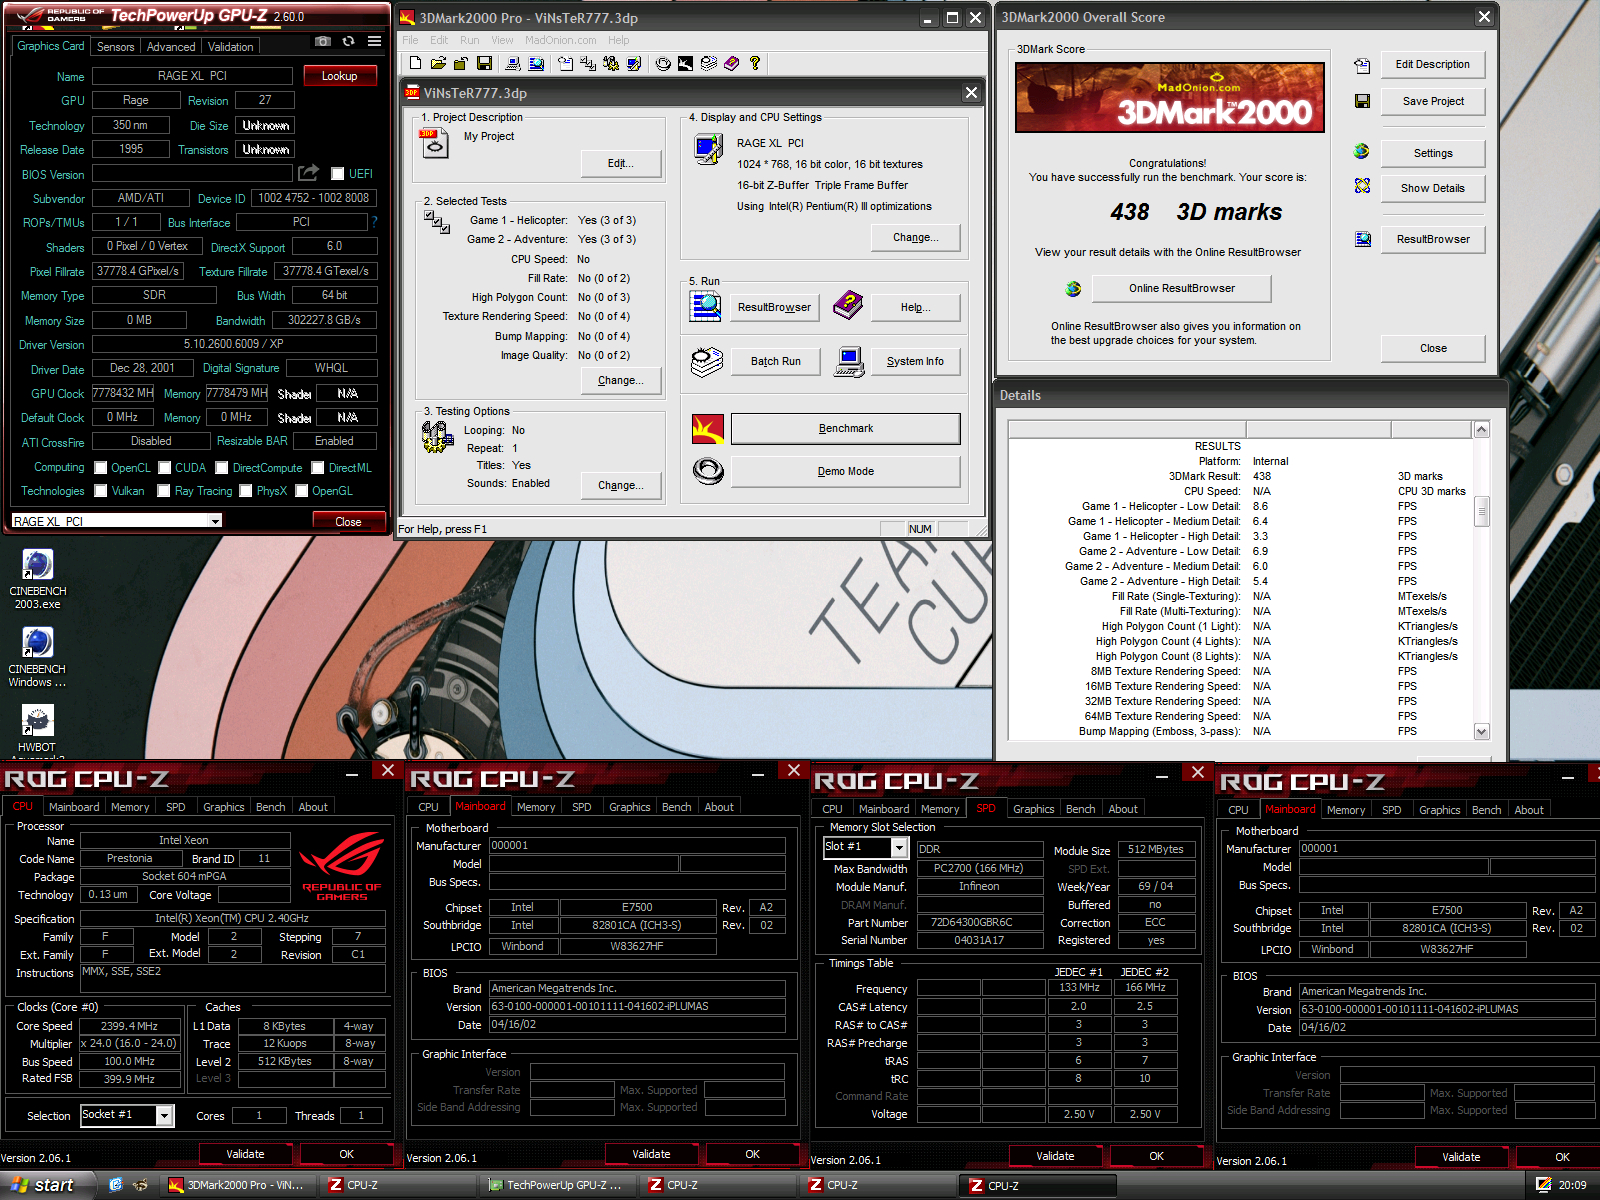Click Change button under Testing Options
The height and width of the screenshot is (1200, 1600).
coord(620,485)
